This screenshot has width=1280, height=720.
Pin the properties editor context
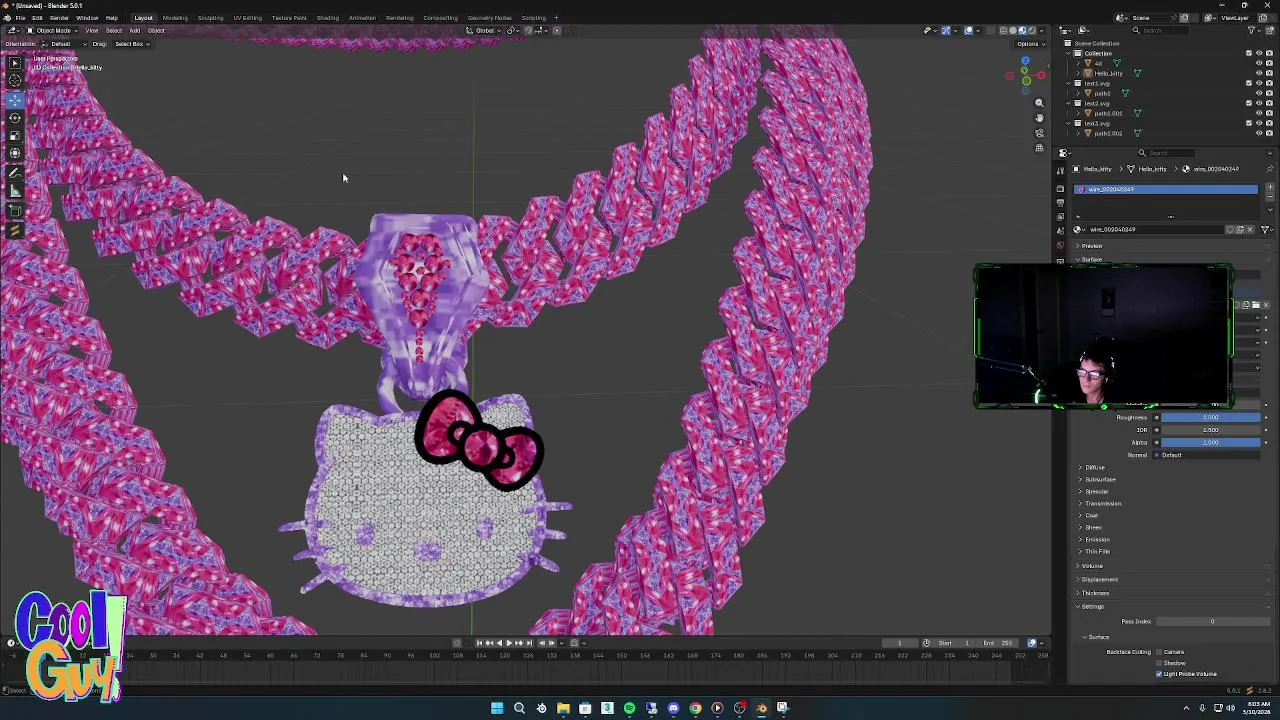pyautogui.click(x=1270, y=169)
